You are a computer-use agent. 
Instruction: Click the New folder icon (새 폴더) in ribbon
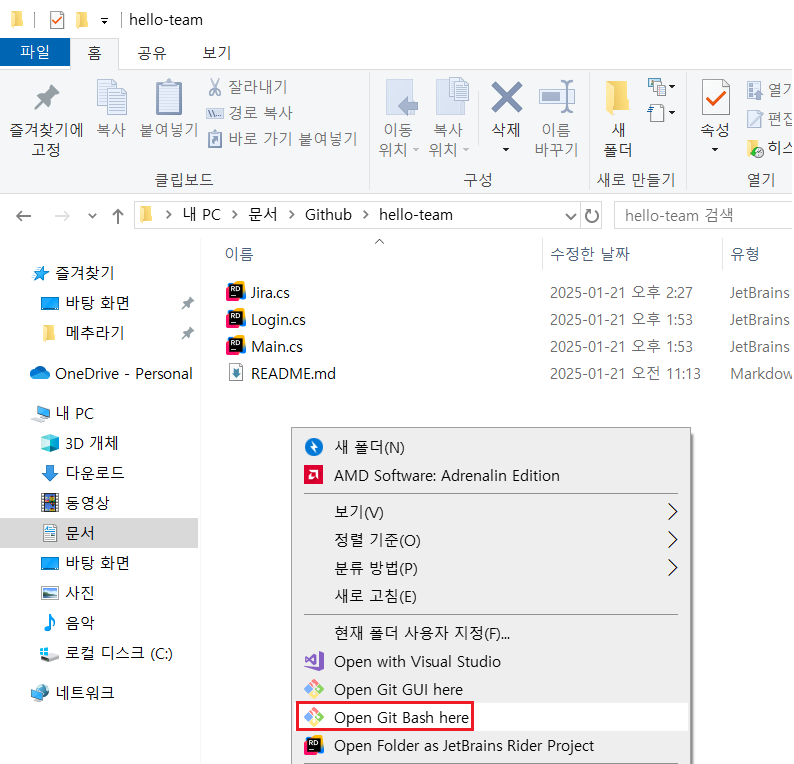click(618, 96)
